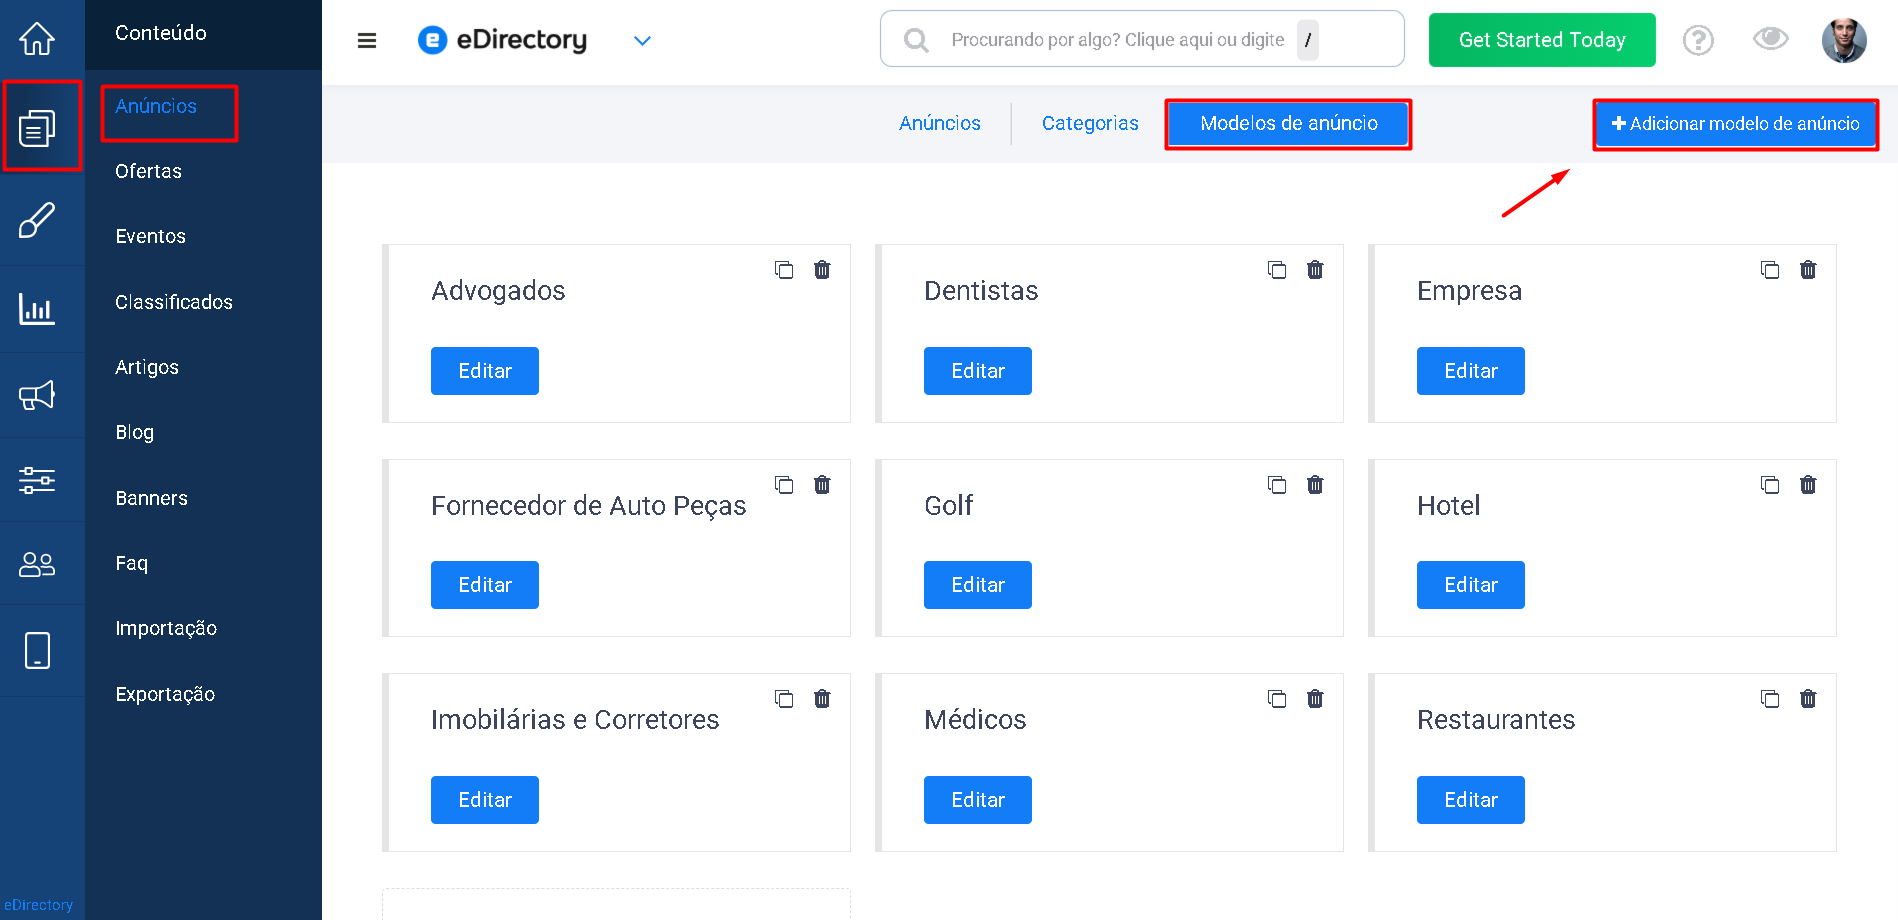Select Eventos in the content menu
The height and width of the screenshot is (920, 1898).
(150, 236)
